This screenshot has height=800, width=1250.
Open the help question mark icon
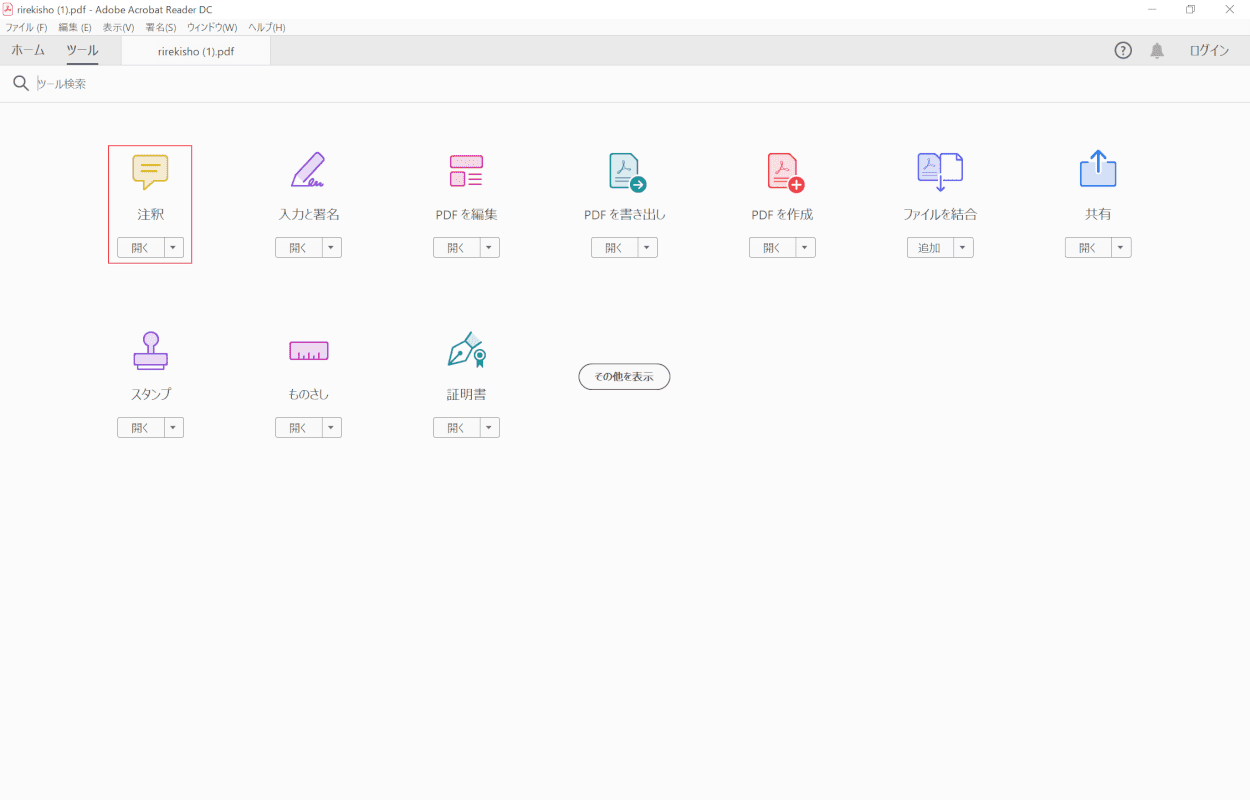[x=1123, y=51]
